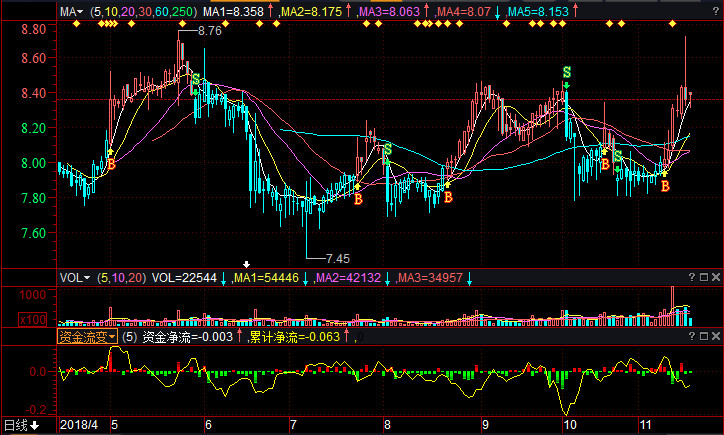Click the maximize square icon in 资金流变 panel
Image resolution: width=724 pixels, height=435 pixels.
point(705,338)
